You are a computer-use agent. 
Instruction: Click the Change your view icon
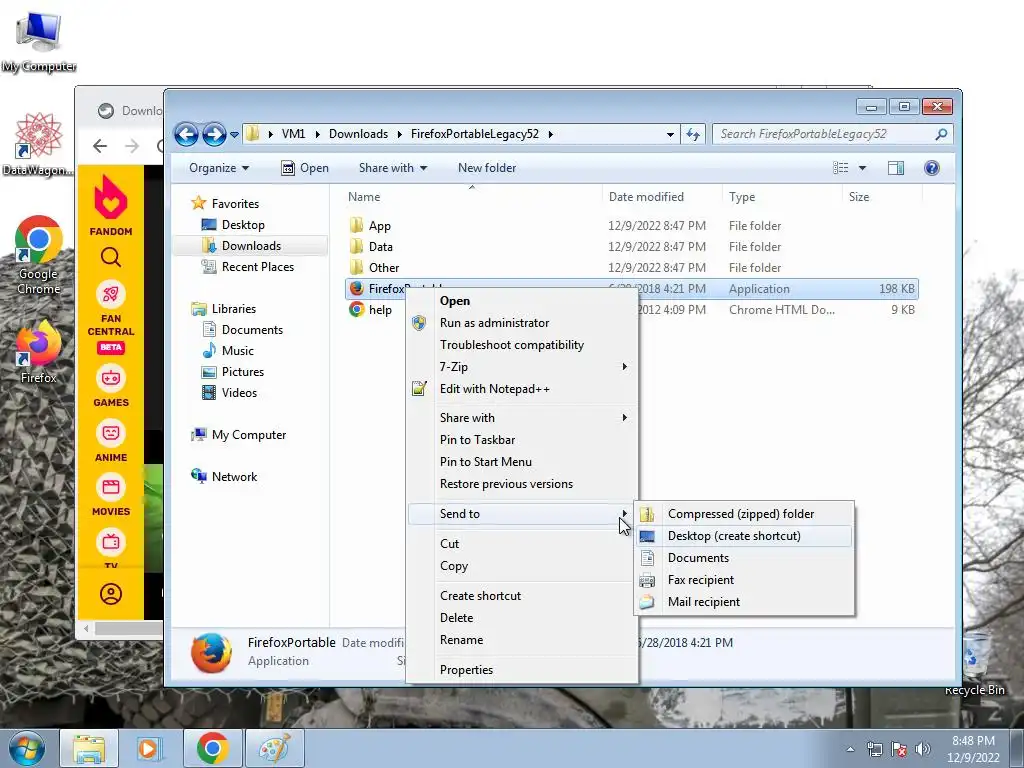[x=840, y=168]
